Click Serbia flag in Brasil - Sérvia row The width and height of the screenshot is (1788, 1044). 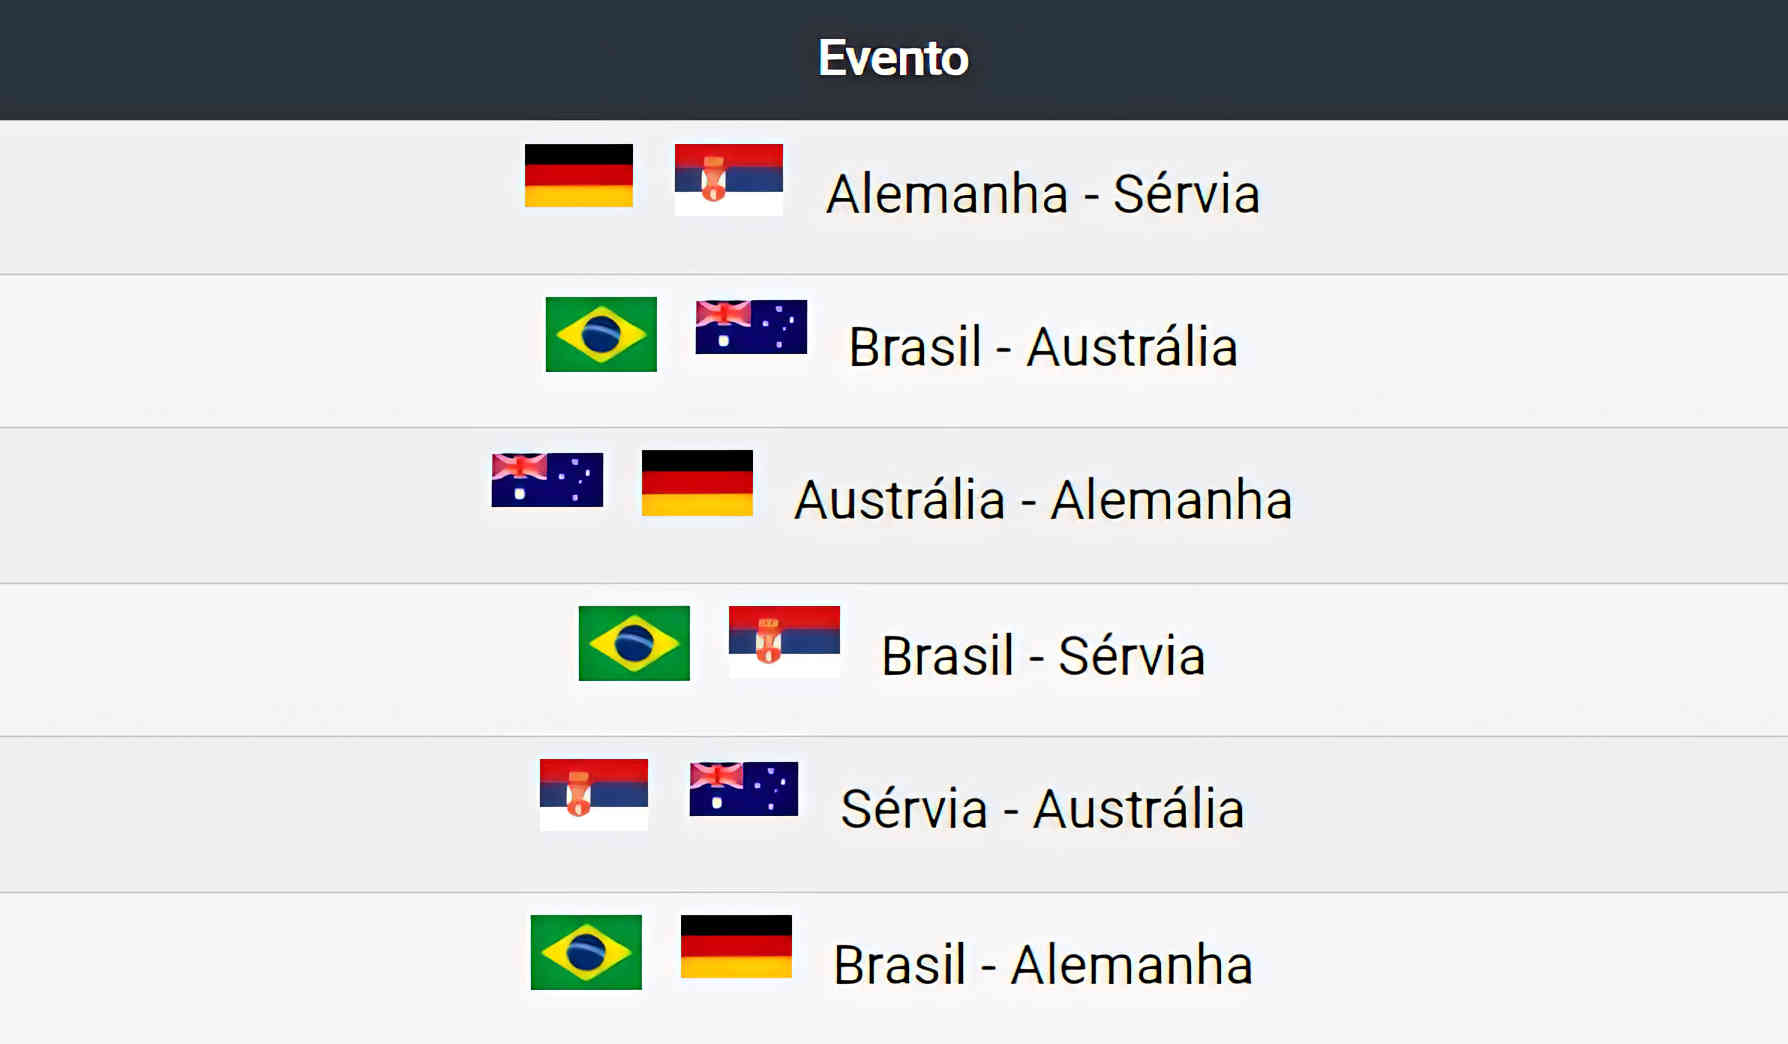pyautogui.click(x=784, y=641)
